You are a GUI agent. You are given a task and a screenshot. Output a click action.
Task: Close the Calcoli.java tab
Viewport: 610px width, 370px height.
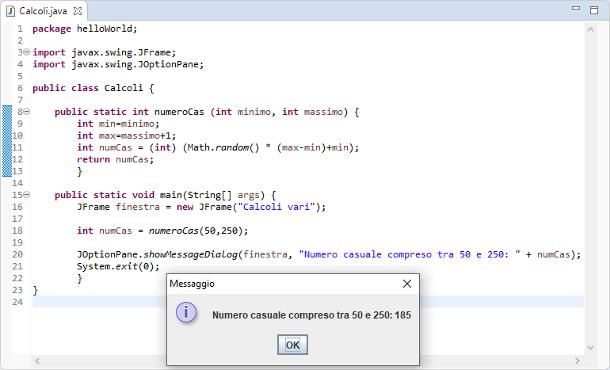[x=78, y=11]
